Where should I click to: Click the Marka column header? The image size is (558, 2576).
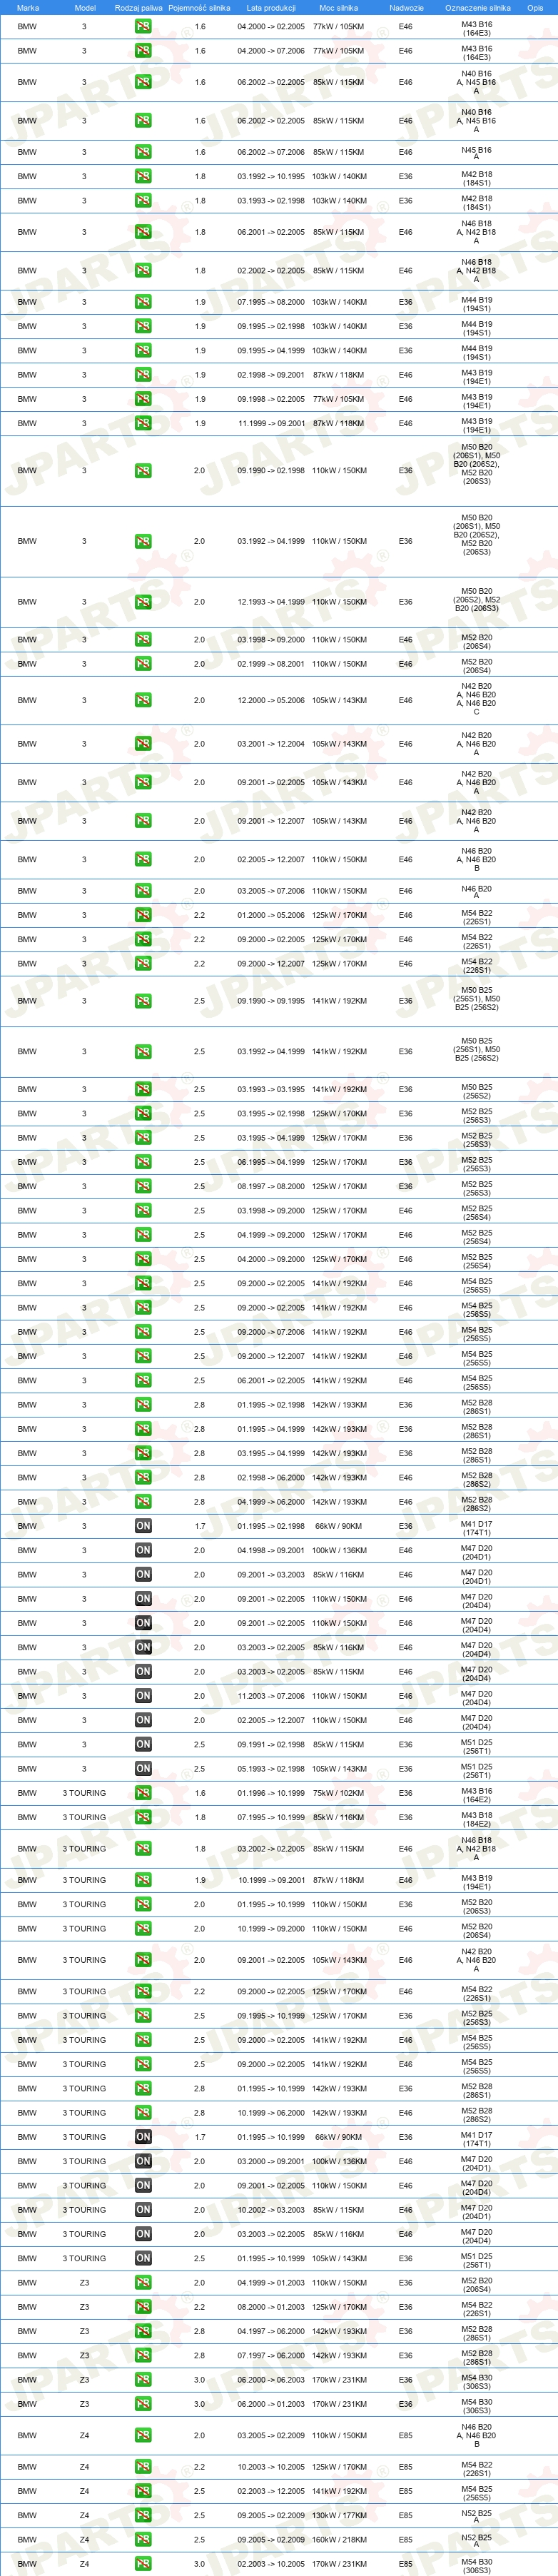[28, 7]
